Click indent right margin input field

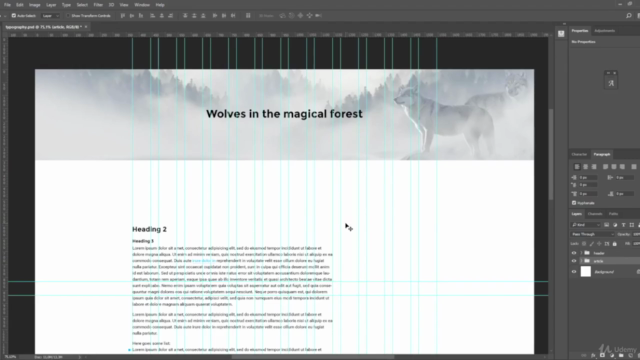click(624, 178)
